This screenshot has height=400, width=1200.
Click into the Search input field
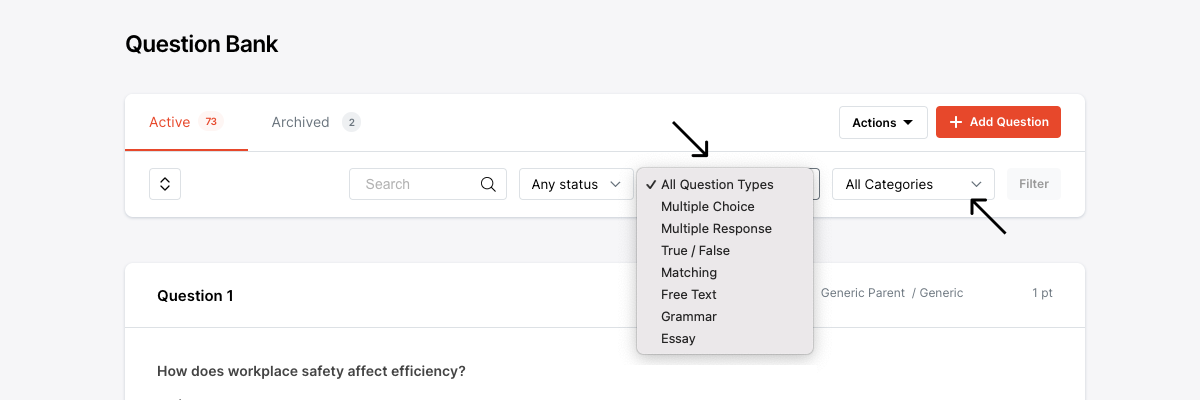415,184
